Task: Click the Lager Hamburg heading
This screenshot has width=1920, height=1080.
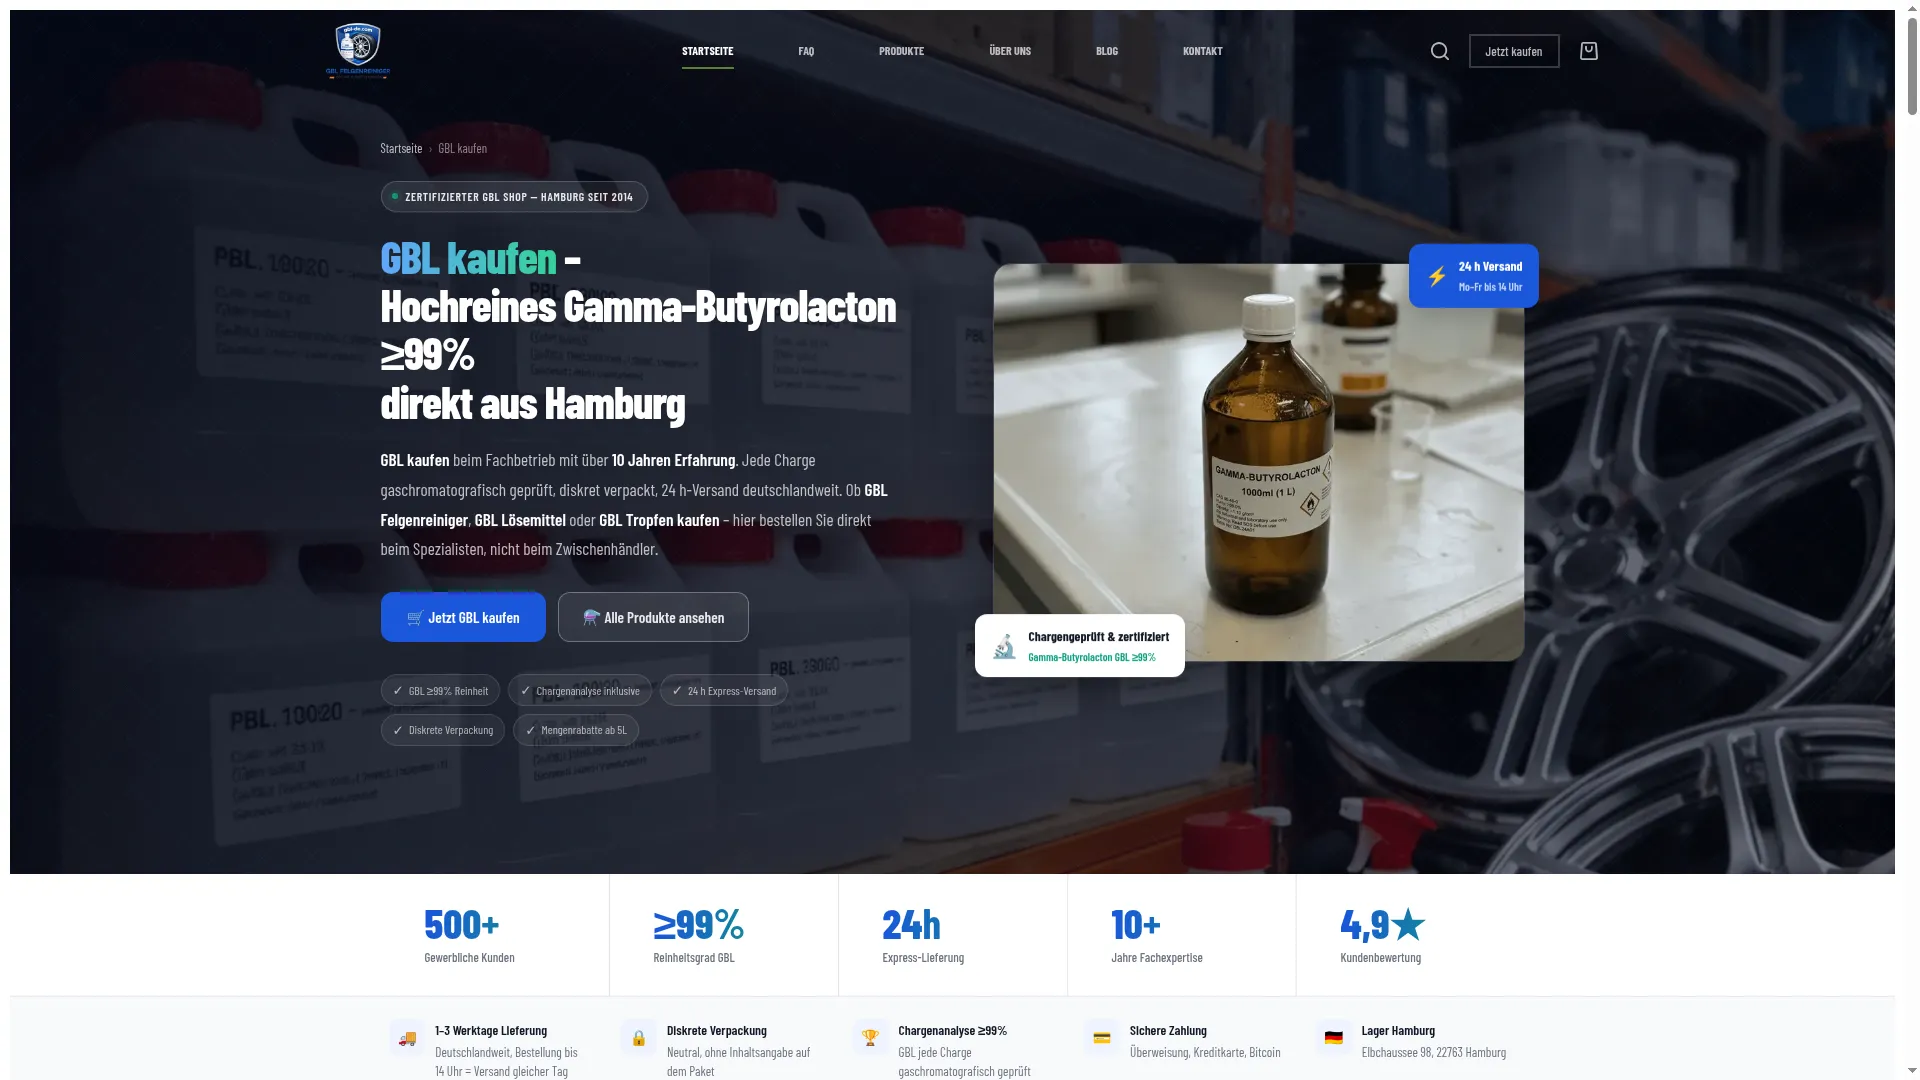Action: click(1398, 1030)
